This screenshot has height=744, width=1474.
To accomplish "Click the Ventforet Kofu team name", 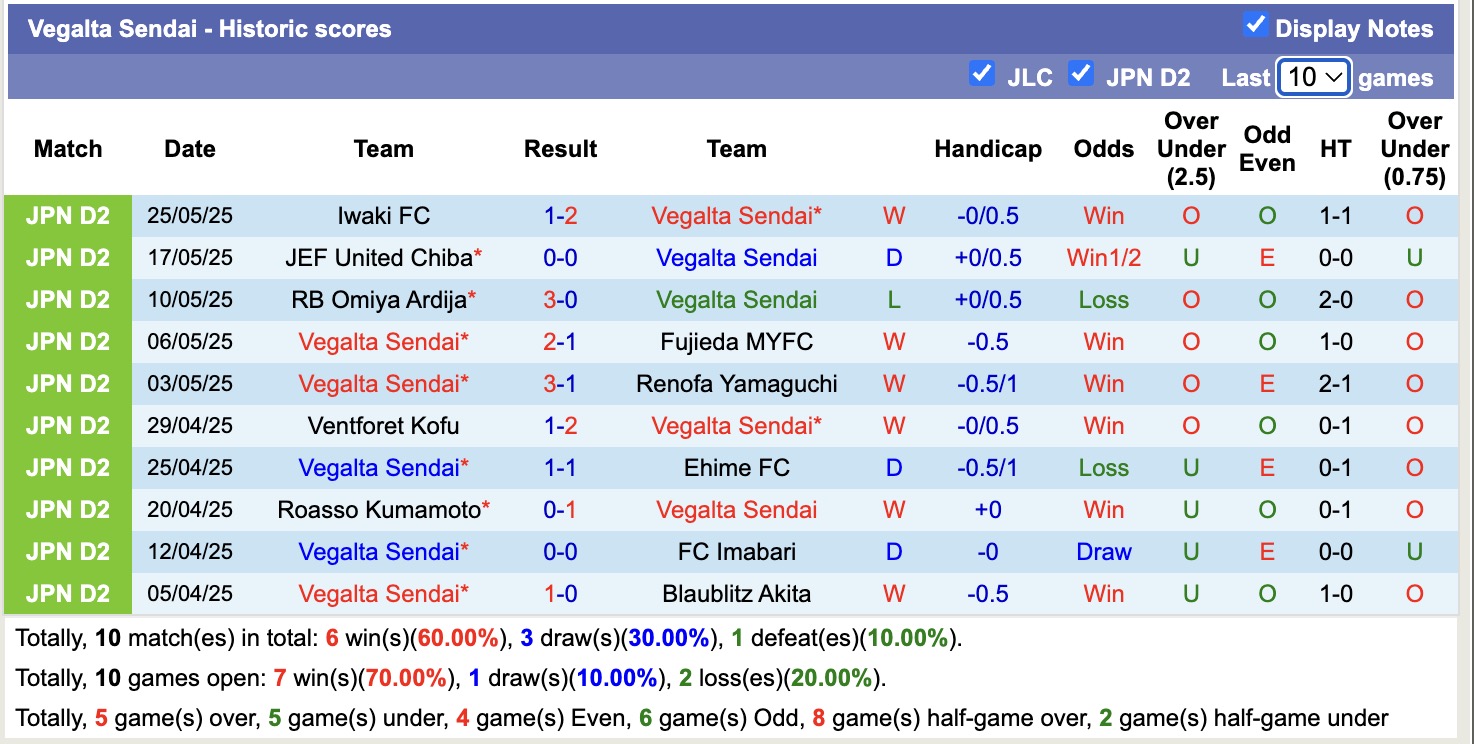I will click(x=384, y=426).
